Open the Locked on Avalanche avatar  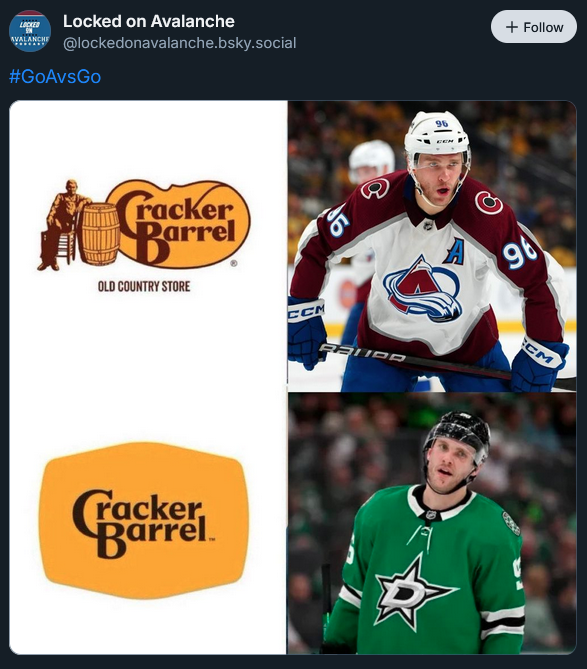point(30,31)
